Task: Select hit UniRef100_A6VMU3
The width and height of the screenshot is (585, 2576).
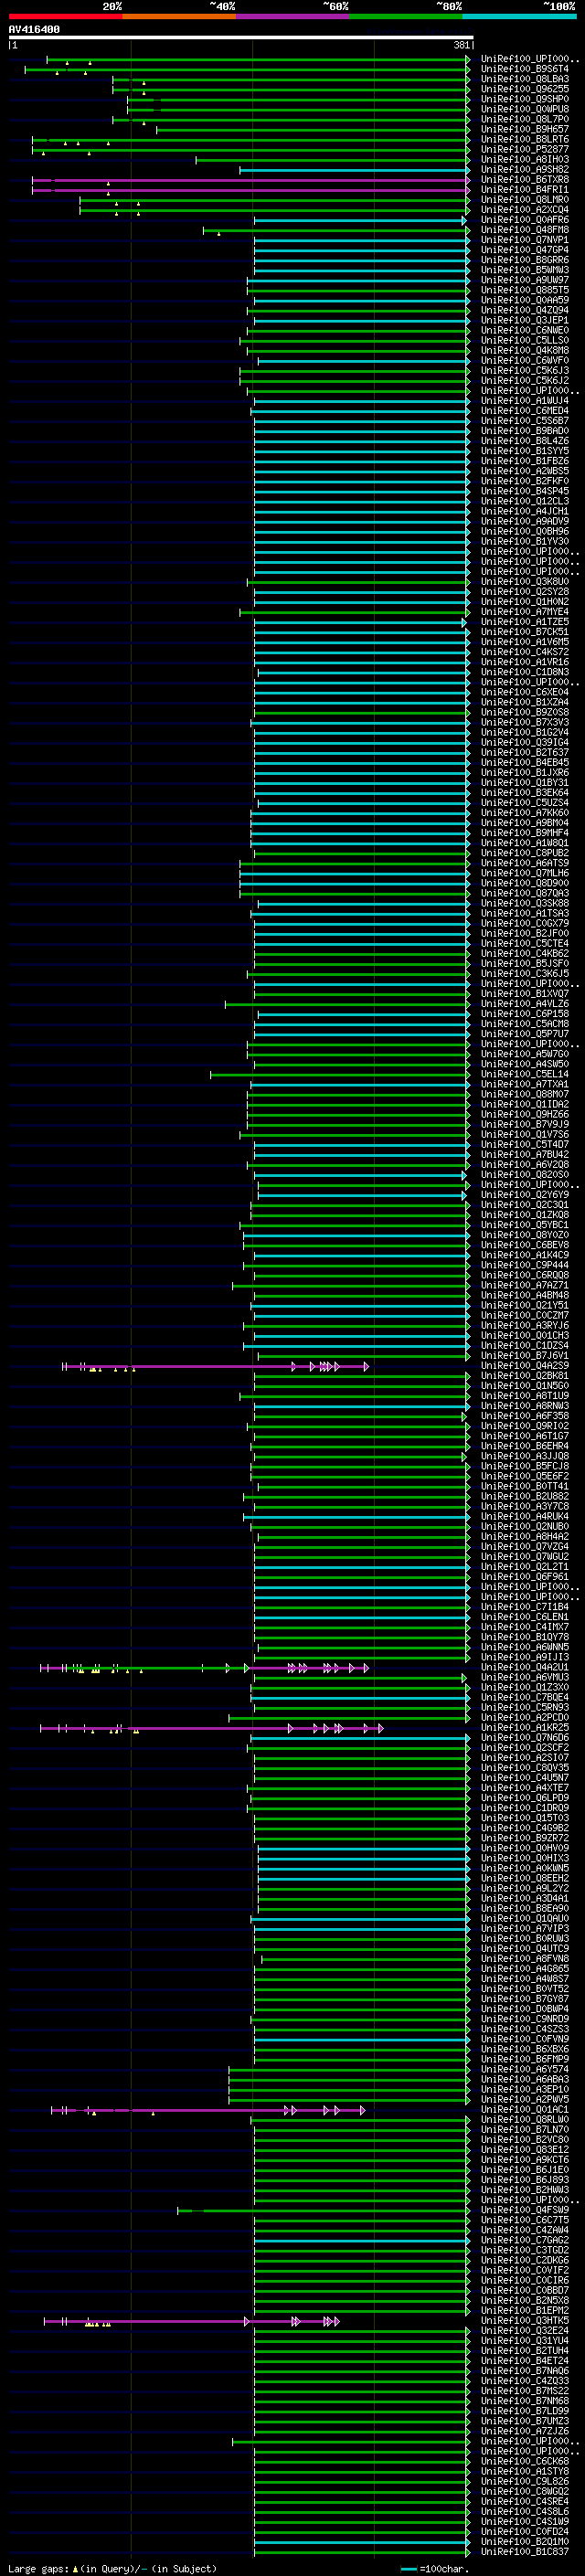Action: (x=524, y=1677)
